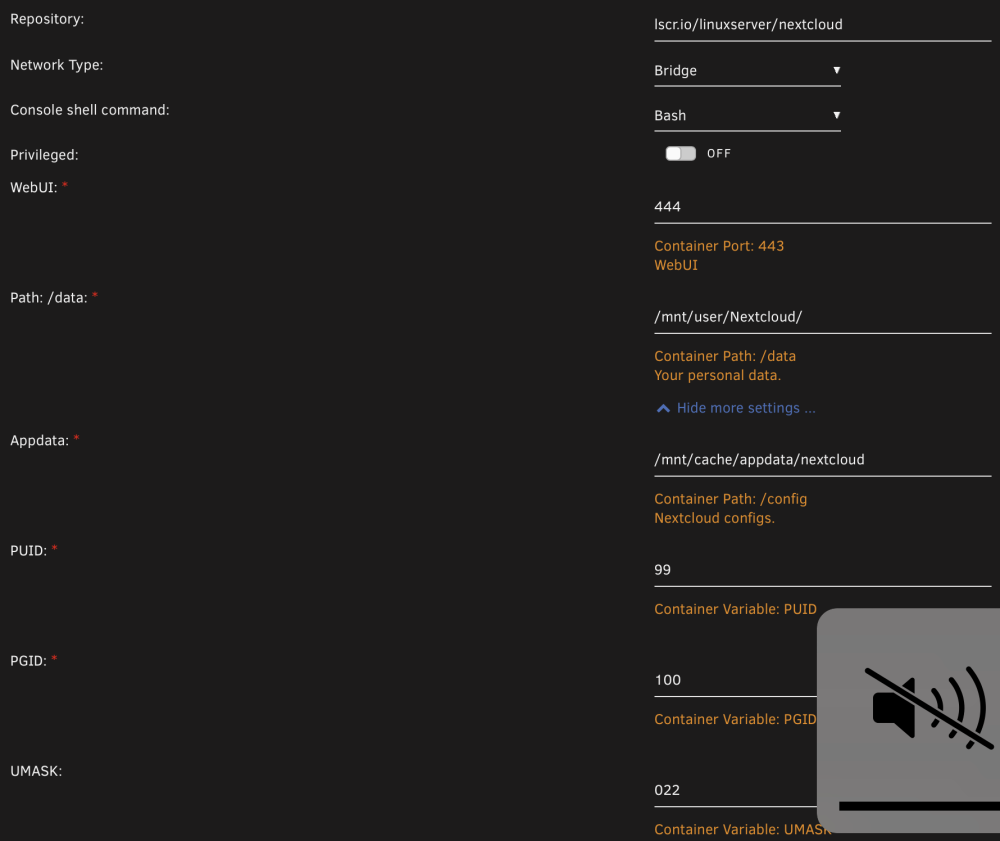This screenshot has height=841, width=1000.
Task: Click the 'PGID:' label
Action: pyautogui.click(x=29, y=661)
